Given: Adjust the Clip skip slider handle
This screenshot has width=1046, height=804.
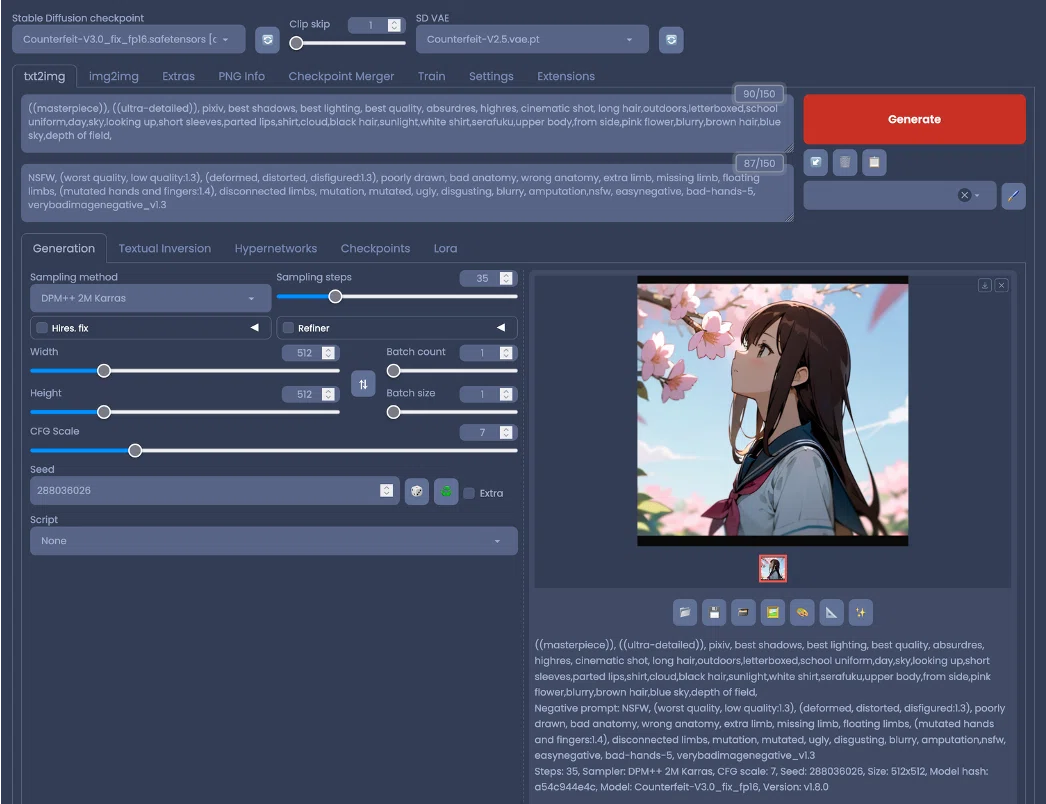Looking at the screenshot, I should 296,43.
